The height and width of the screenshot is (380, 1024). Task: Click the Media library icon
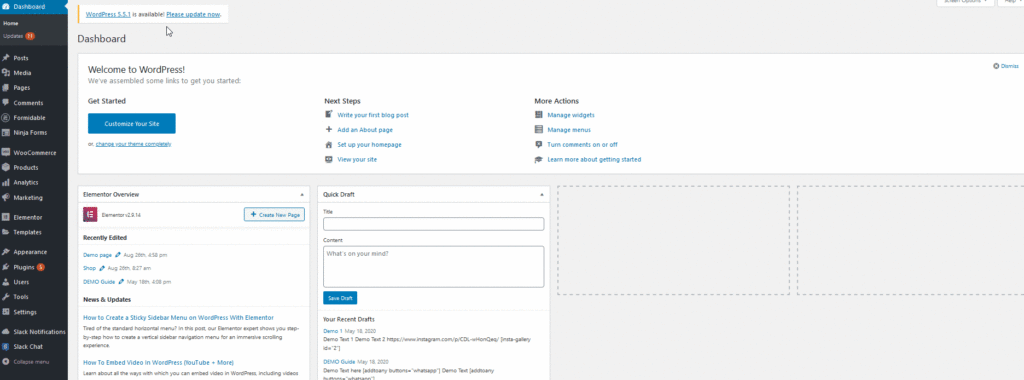6,73
